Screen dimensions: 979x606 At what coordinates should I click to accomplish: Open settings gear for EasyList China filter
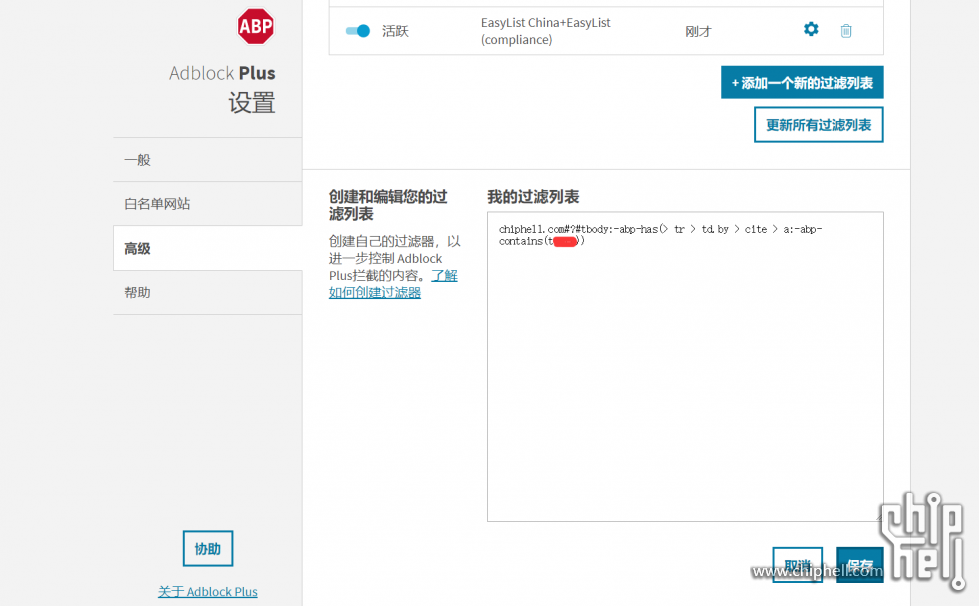(810, 29)
